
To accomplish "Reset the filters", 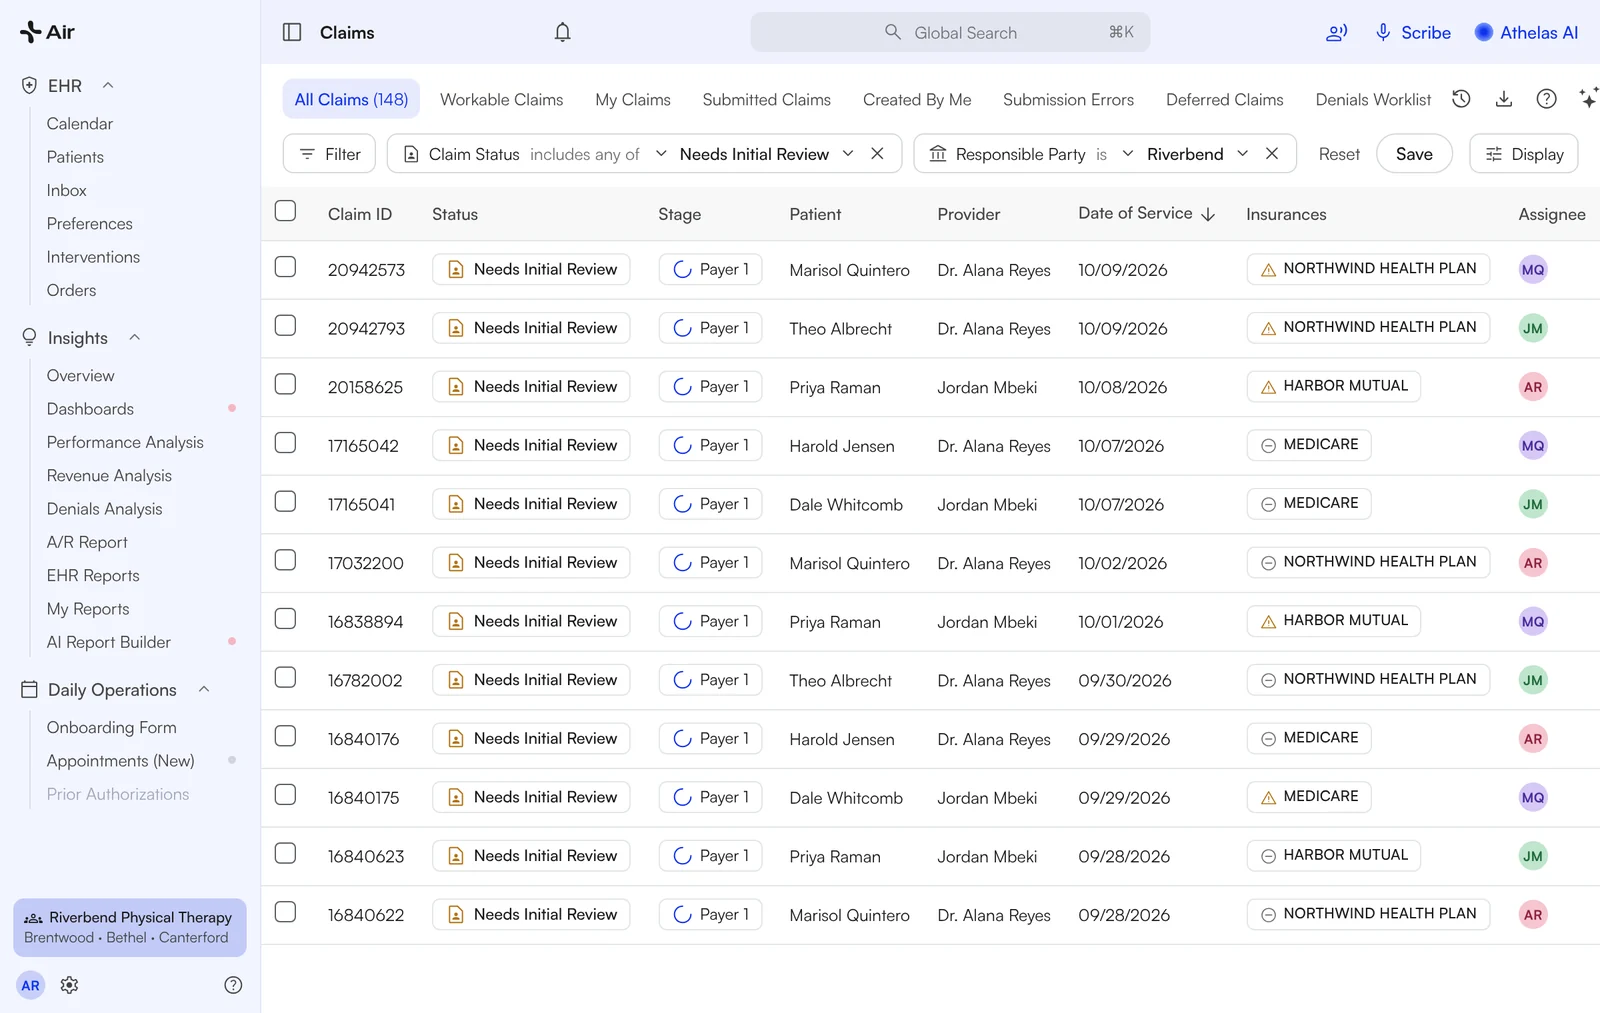I will click(x=1339, y=154).
